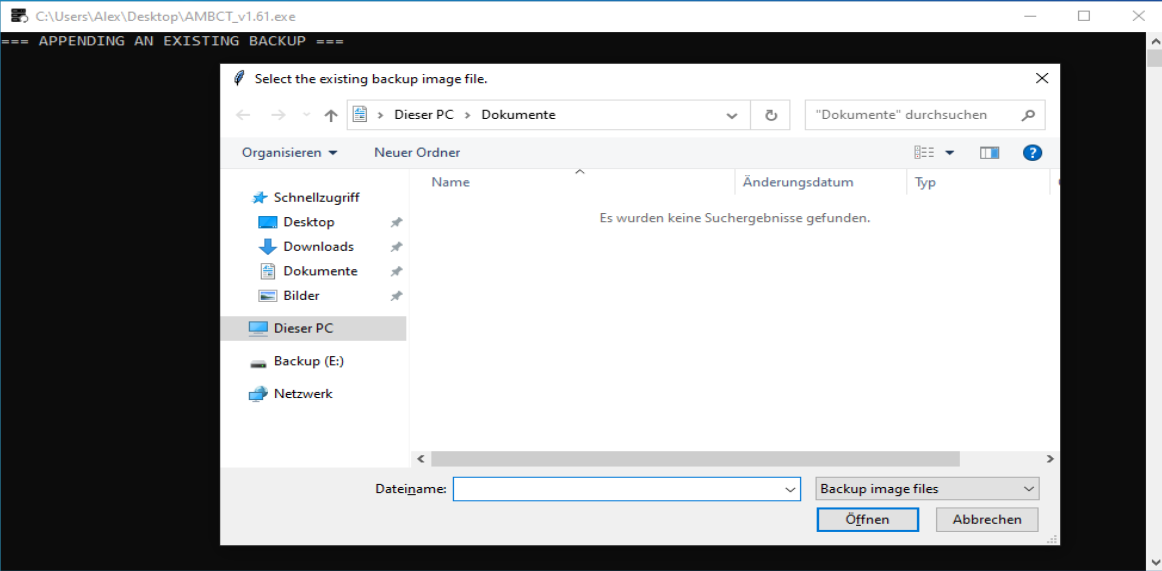This screenshot has height=571, width=1162.
Task: Open the help question mark icon
Action: 1033,153
